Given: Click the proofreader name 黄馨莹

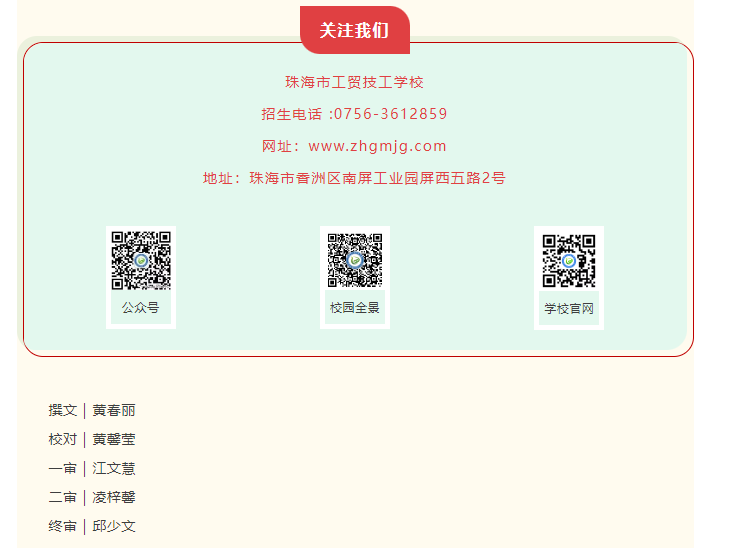Looking at the screenshot, I should tap(114, 439).
